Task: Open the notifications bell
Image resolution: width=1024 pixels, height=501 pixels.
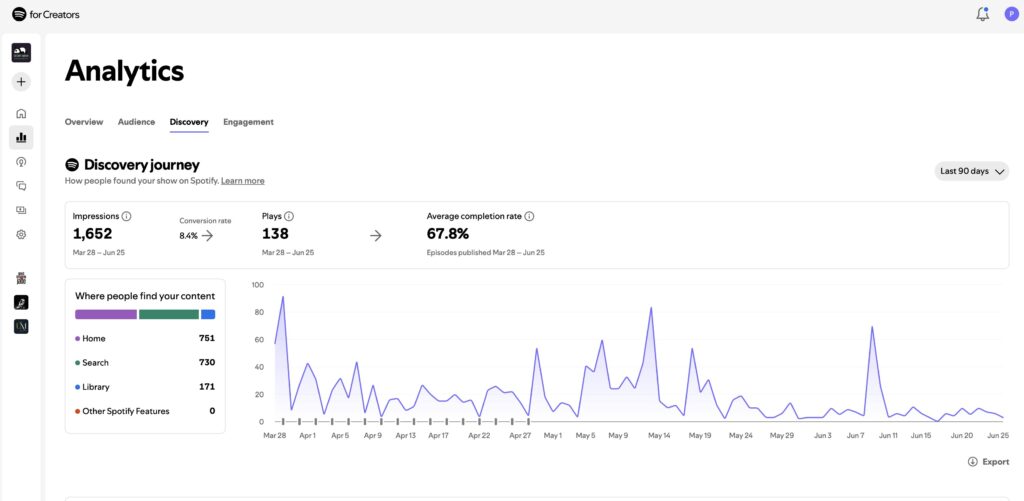Action: pos(982,14)
